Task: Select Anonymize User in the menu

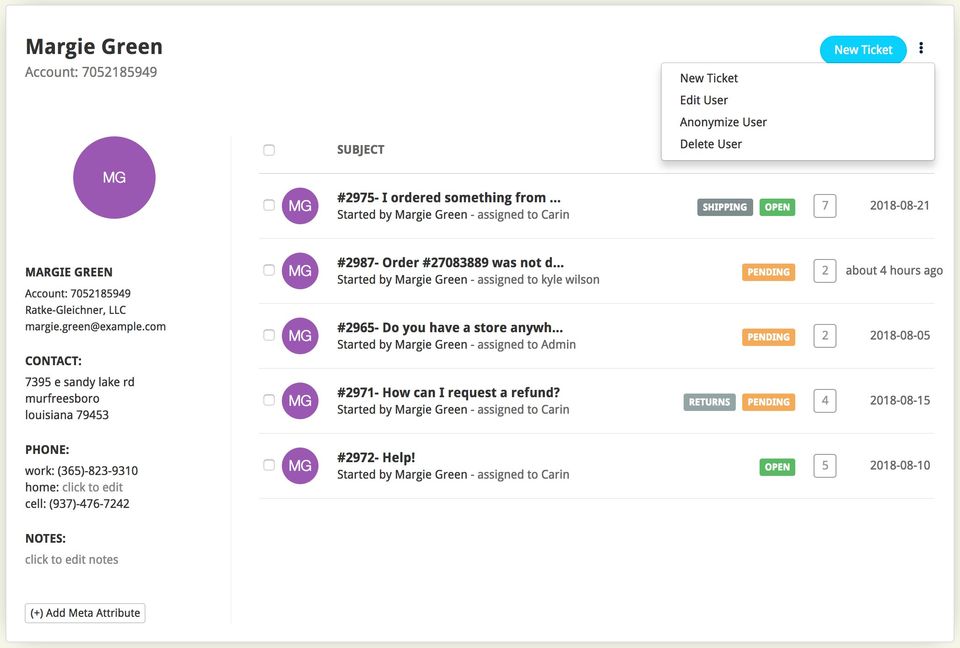Action: coord(723,122)
